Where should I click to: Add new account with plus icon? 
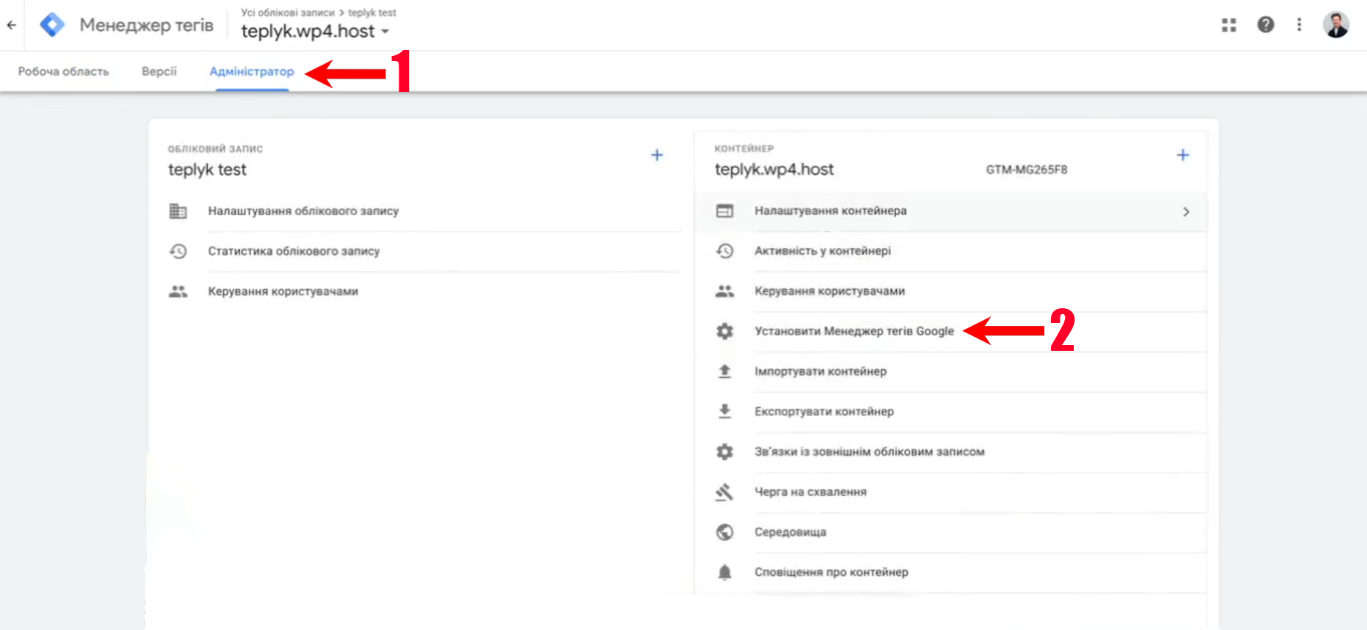657,155
